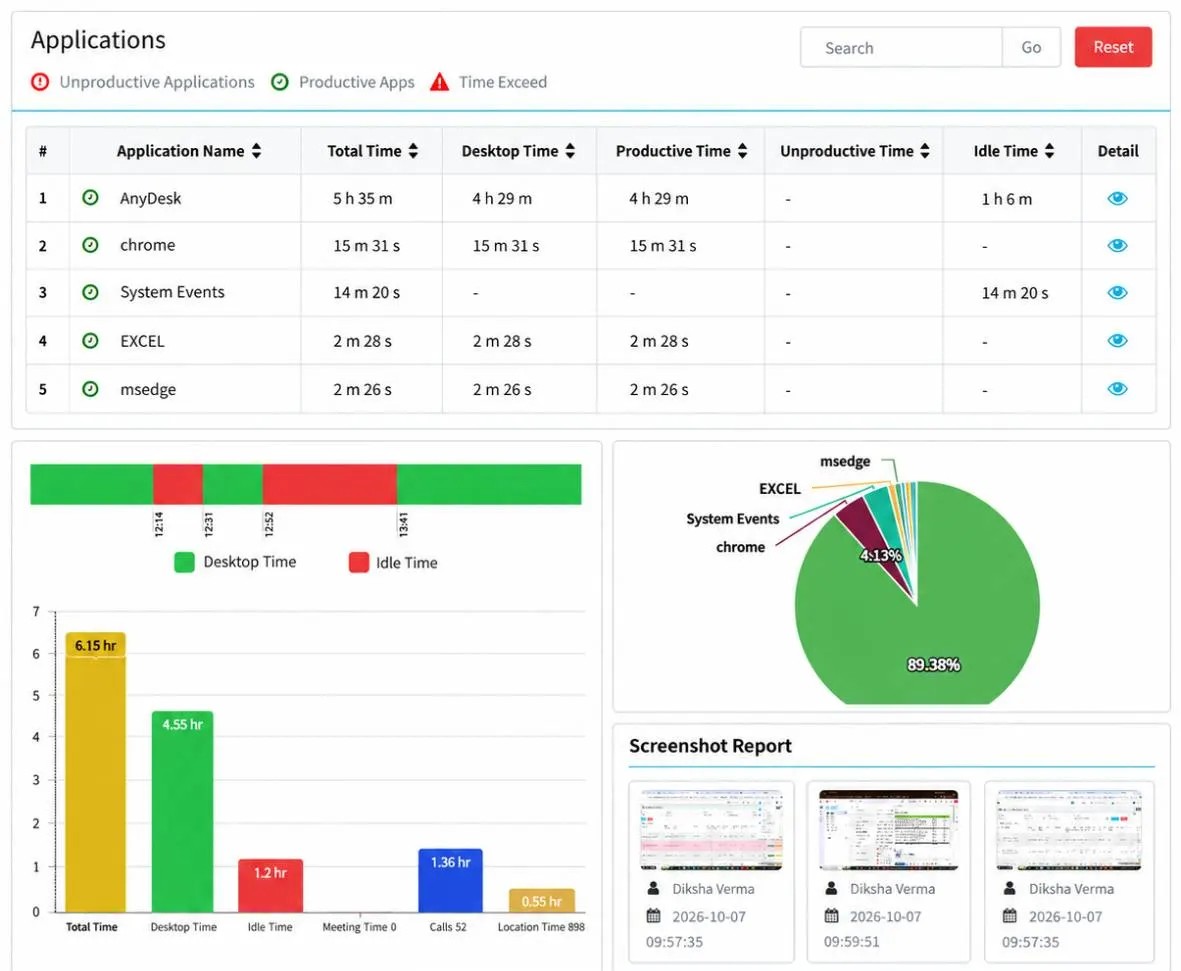
Task: Click the blue Calls 1.36 hr bar
Action: click(x=450, y=881)
